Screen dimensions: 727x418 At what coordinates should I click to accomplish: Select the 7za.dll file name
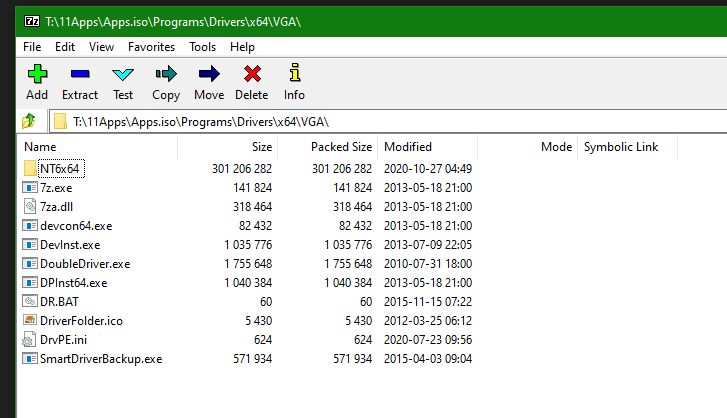point(57,207)
